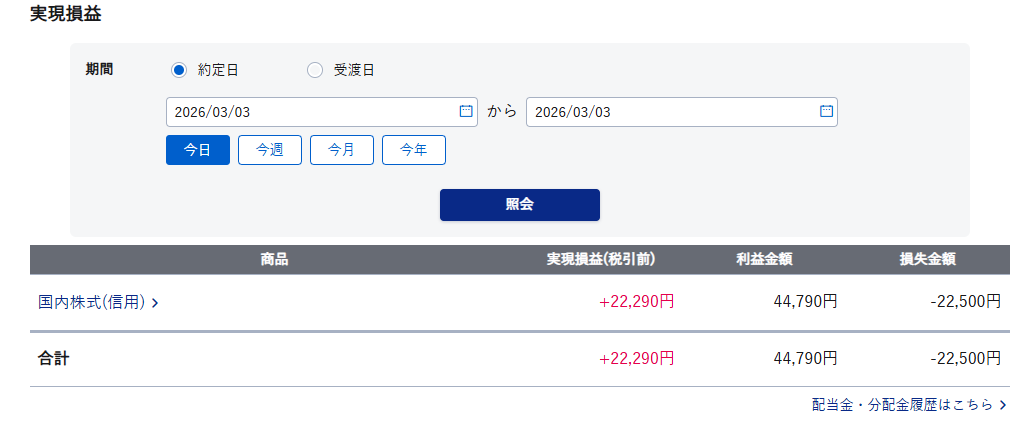This screenshot has width=1022, height=432.
Task: Click the 損失金額 column header
Action: [928, 260]
